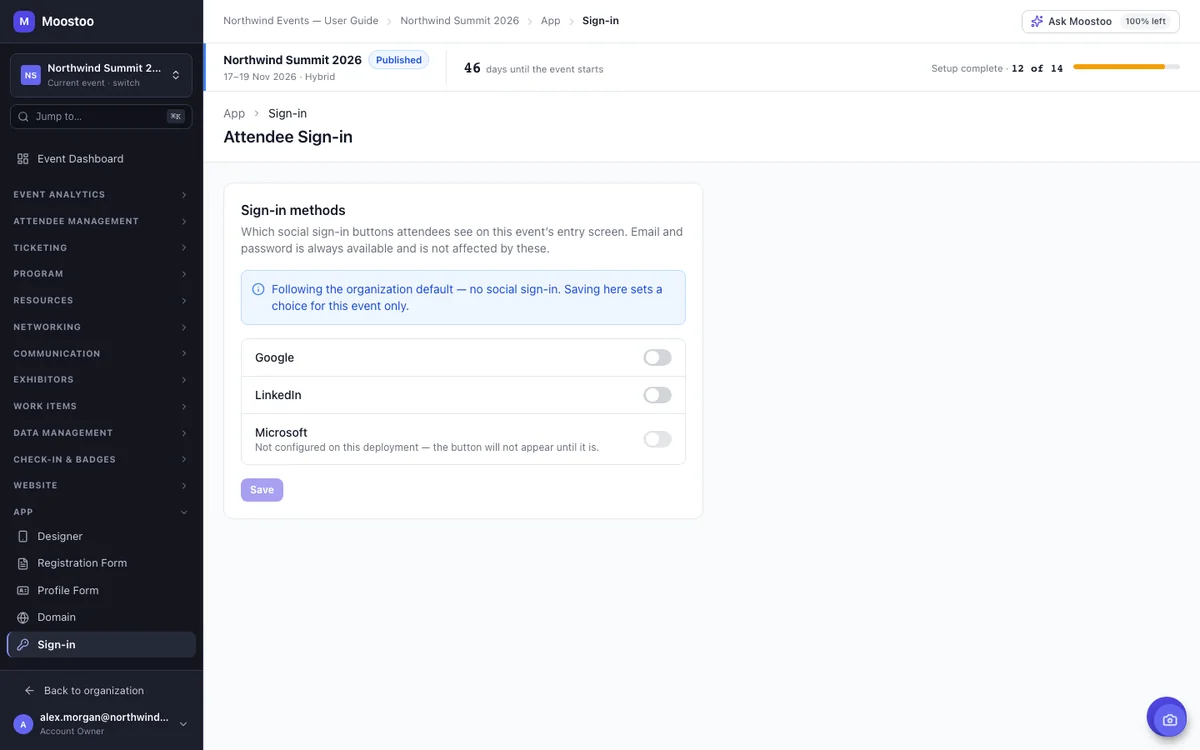Screen dimensions: 1200x750
Task: Click the Ask Moostoo button
Action: (x=1100, y=21)
